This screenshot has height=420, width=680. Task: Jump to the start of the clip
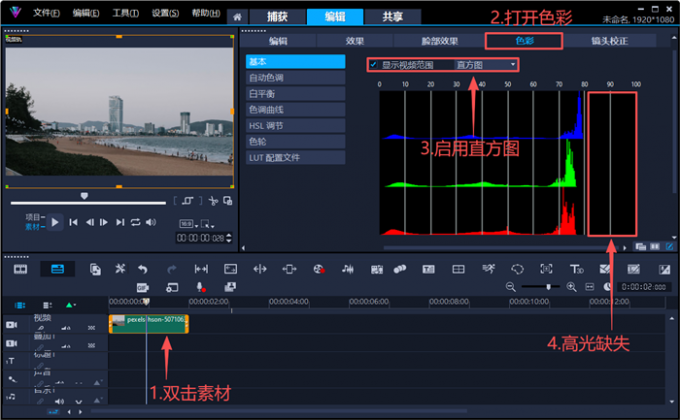[73, 223]
